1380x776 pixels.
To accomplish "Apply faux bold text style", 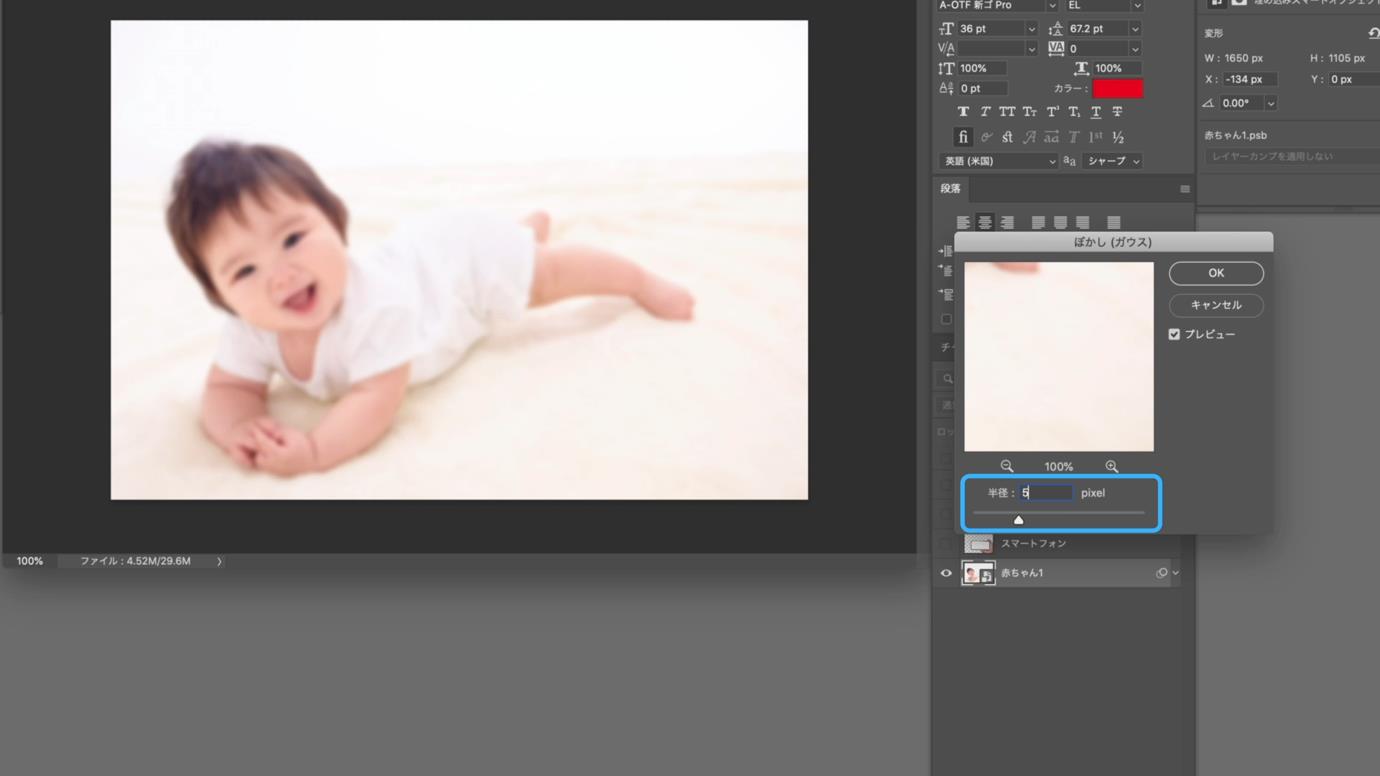I will 963,112.
